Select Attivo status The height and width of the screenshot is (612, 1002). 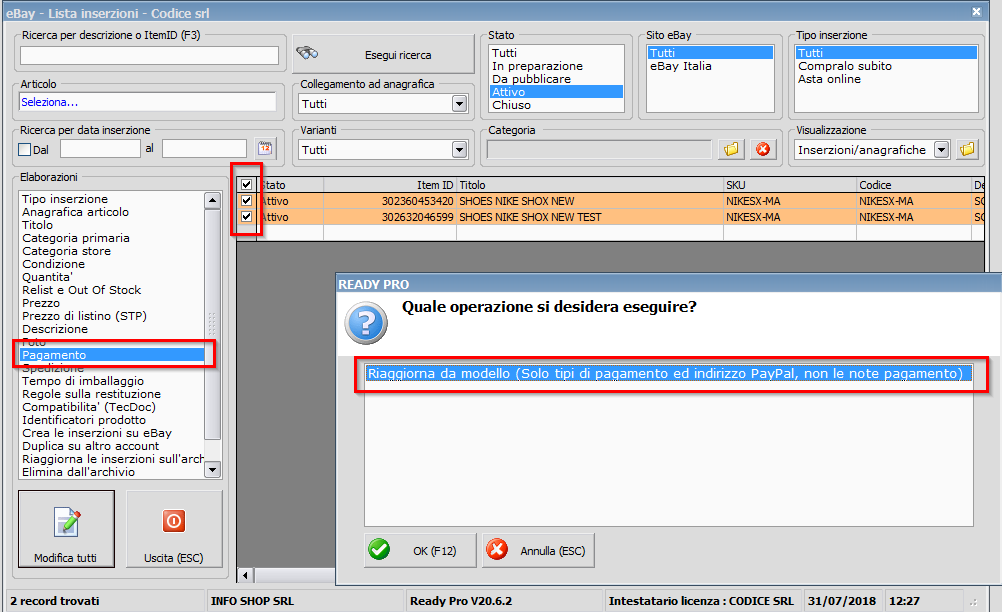[556, 92]
